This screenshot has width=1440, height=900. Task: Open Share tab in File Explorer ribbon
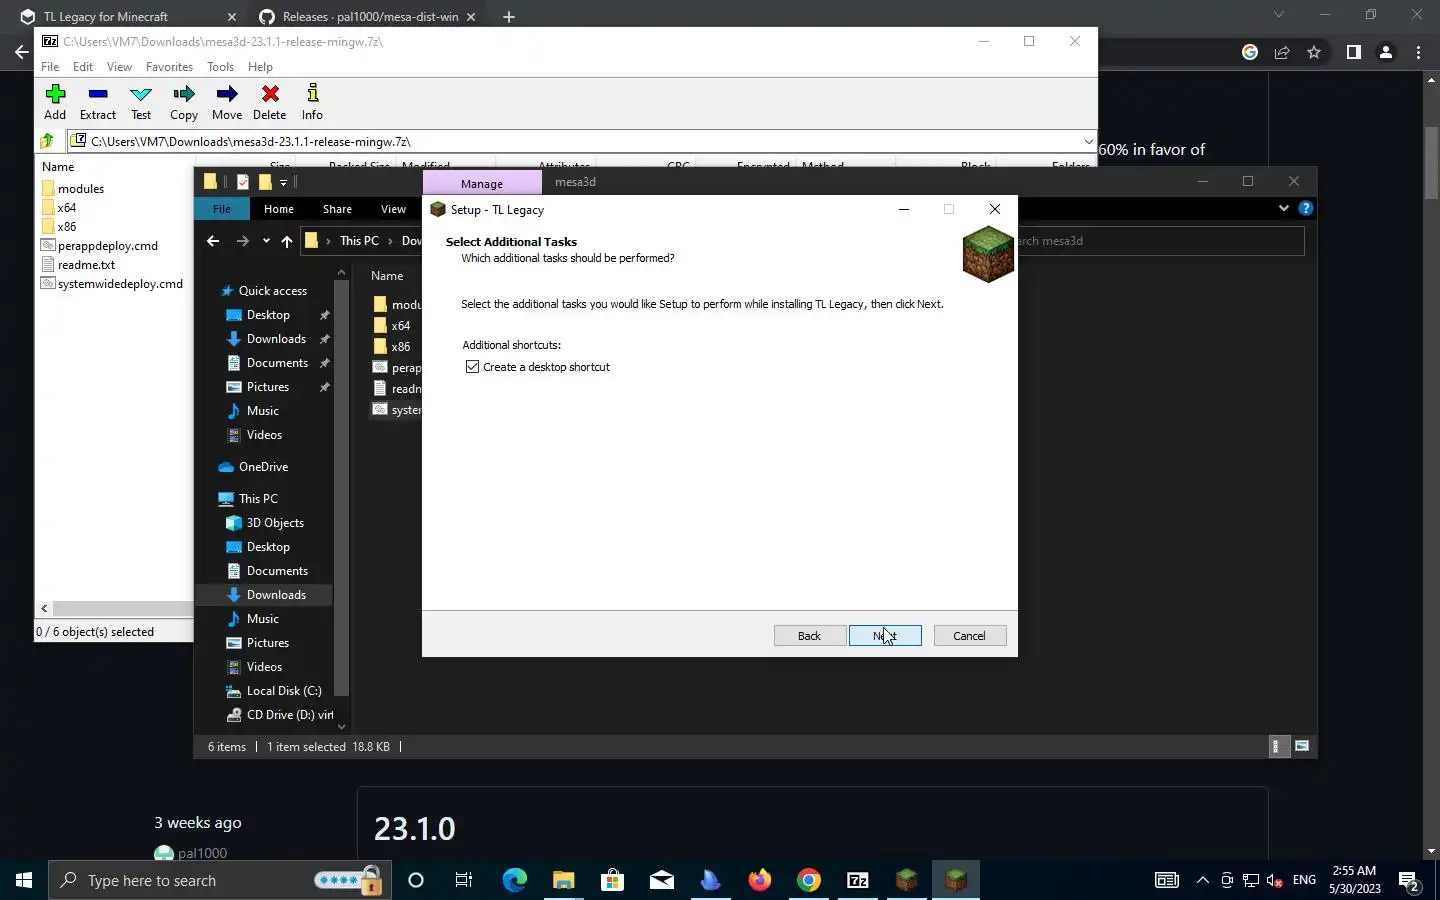tap(337, 209)
